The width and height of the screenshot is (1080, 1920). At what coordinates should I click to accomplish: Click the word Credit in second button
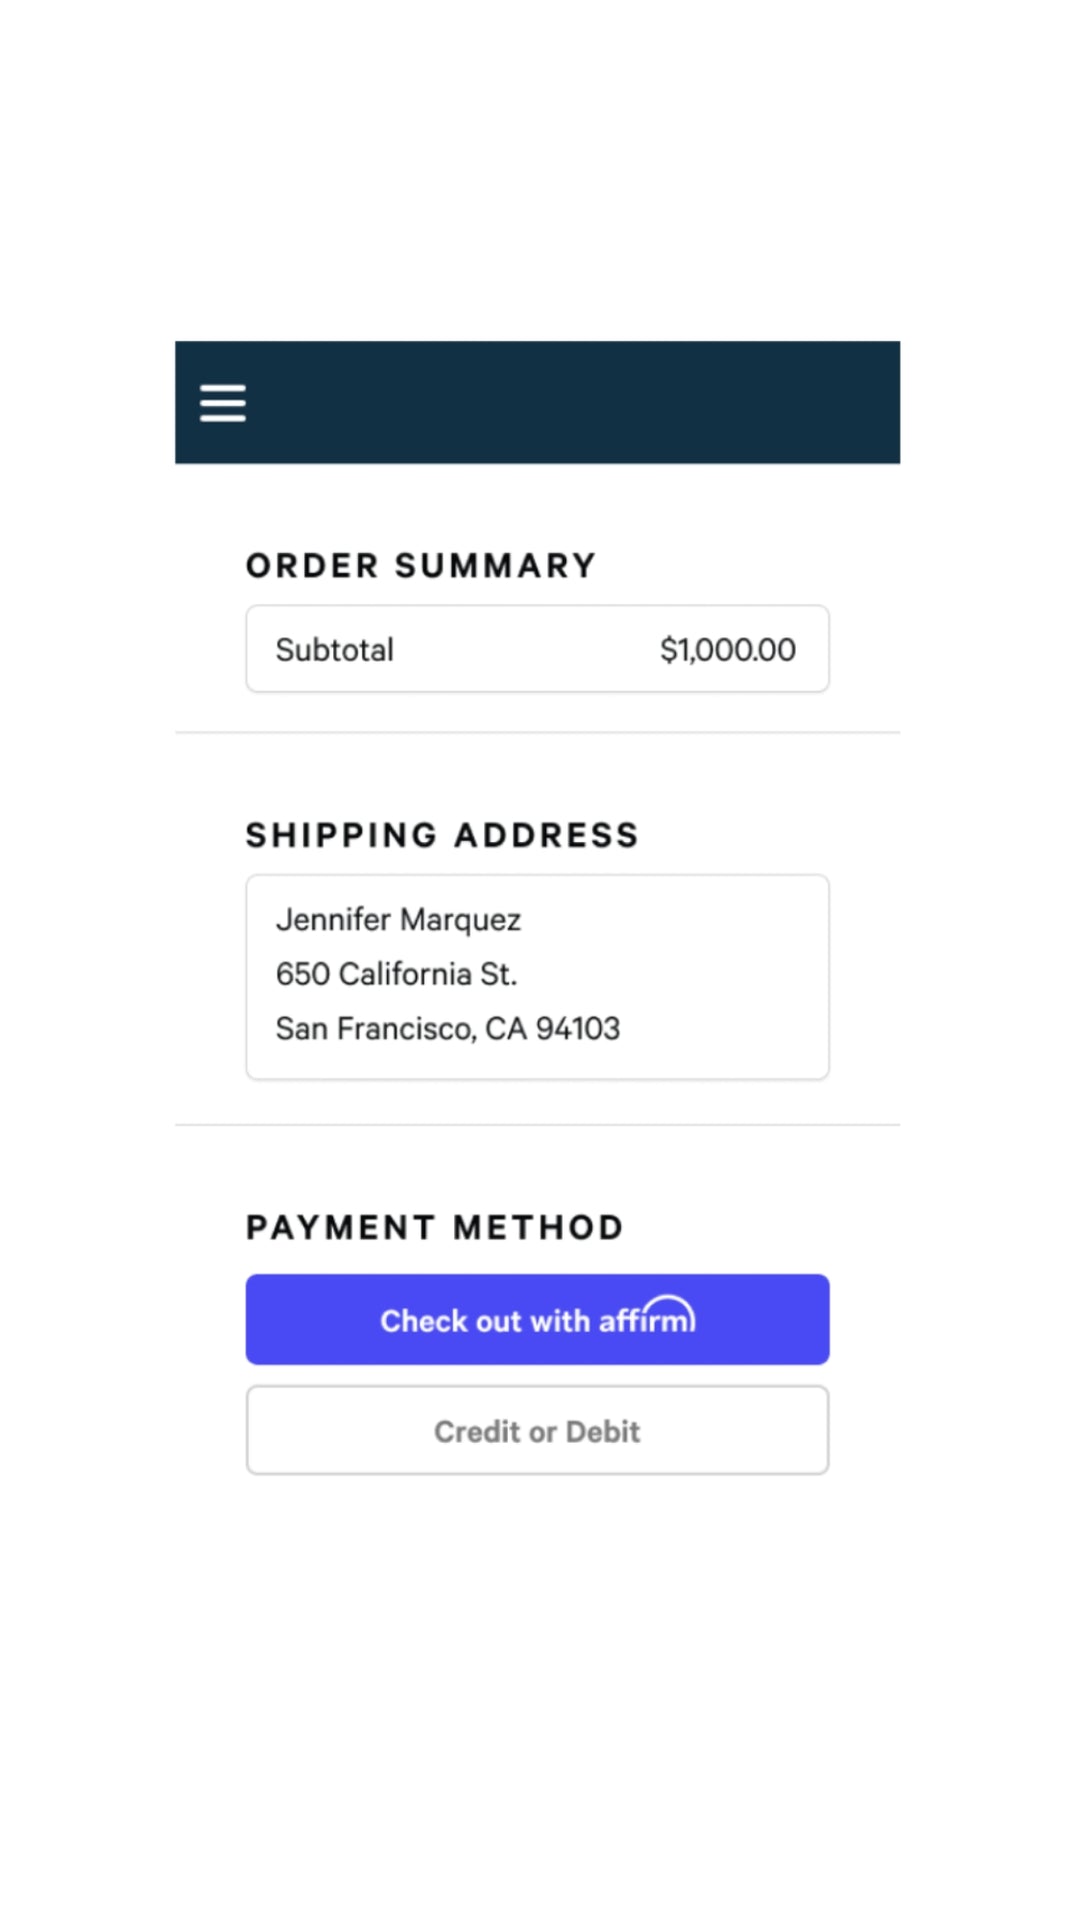pos(477,1431)
